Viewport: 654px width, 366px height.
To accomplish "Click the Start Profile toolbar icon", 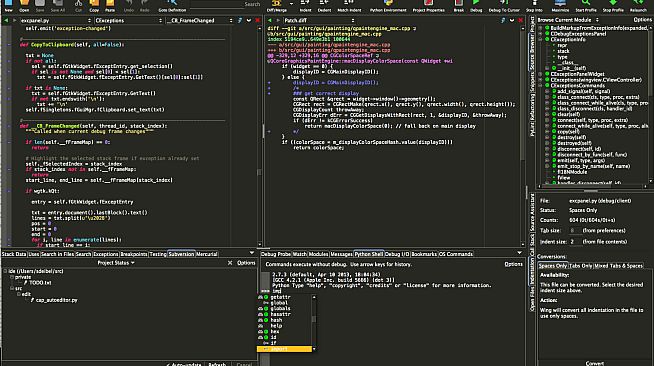I will [x=586, y=4].
